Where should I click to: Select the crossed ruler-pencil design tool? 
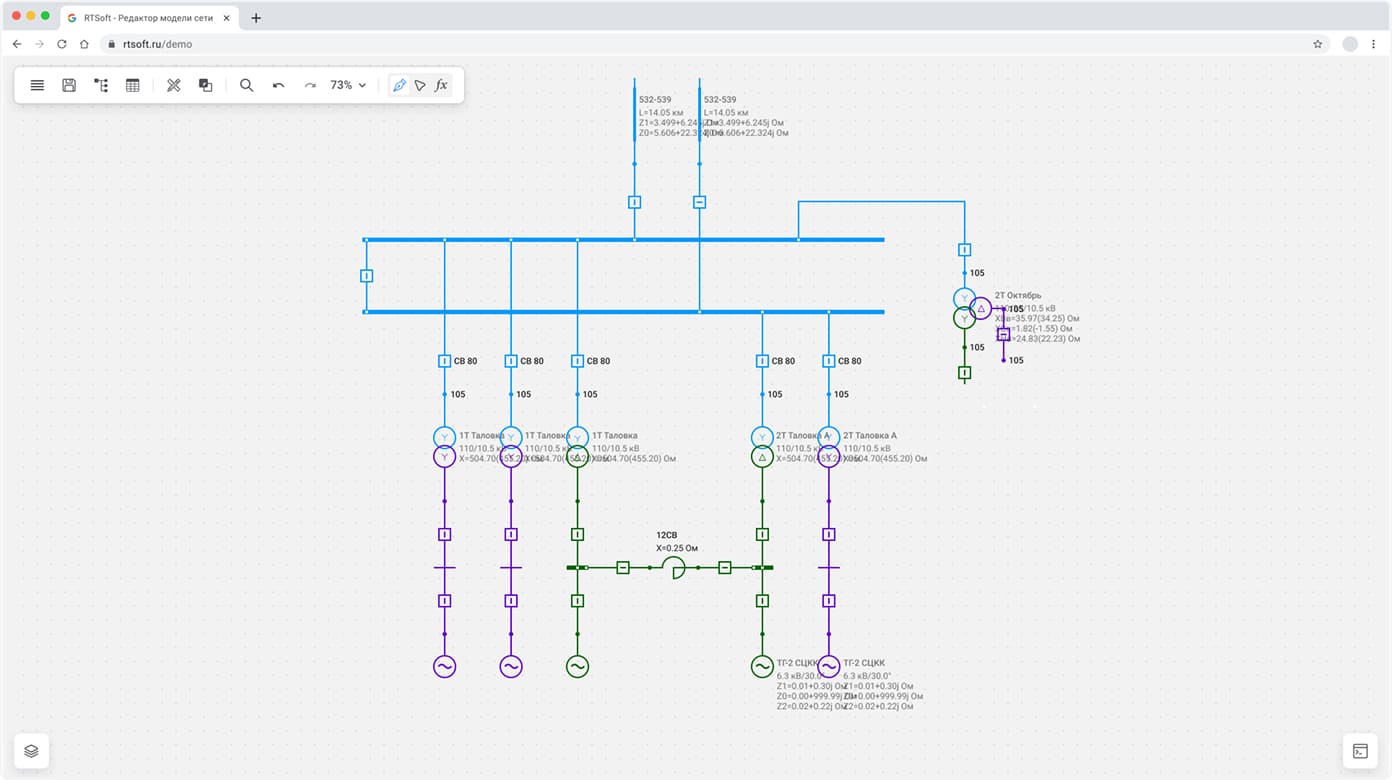point(174,86)
